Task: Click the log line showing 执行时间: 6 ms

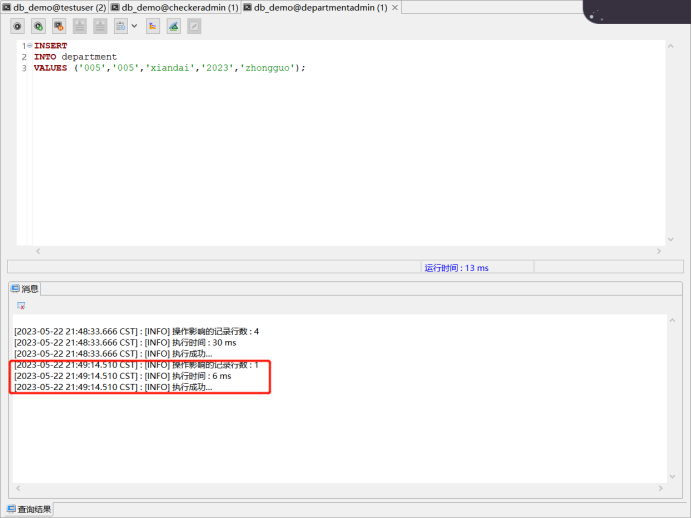Action: click(x=123, y=376)
